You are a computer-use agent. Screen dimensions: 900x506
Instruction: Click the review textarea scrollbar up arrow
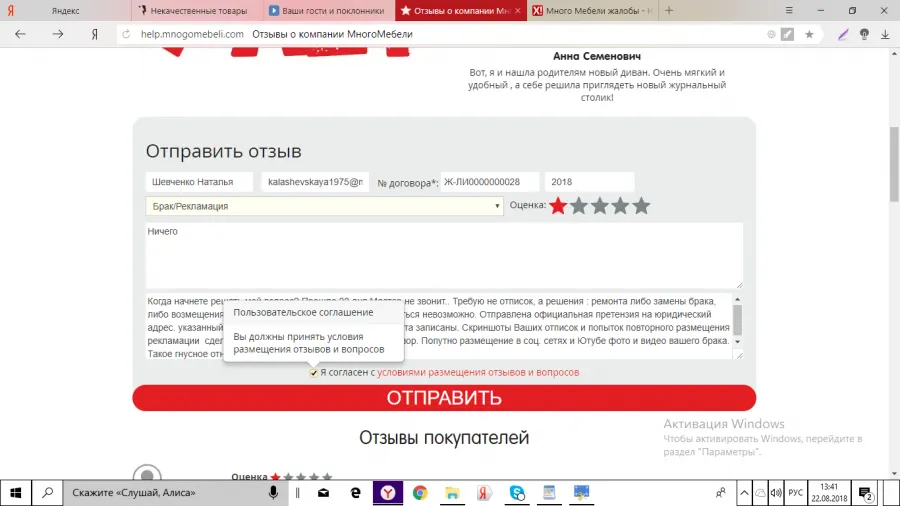click(738, 299)
